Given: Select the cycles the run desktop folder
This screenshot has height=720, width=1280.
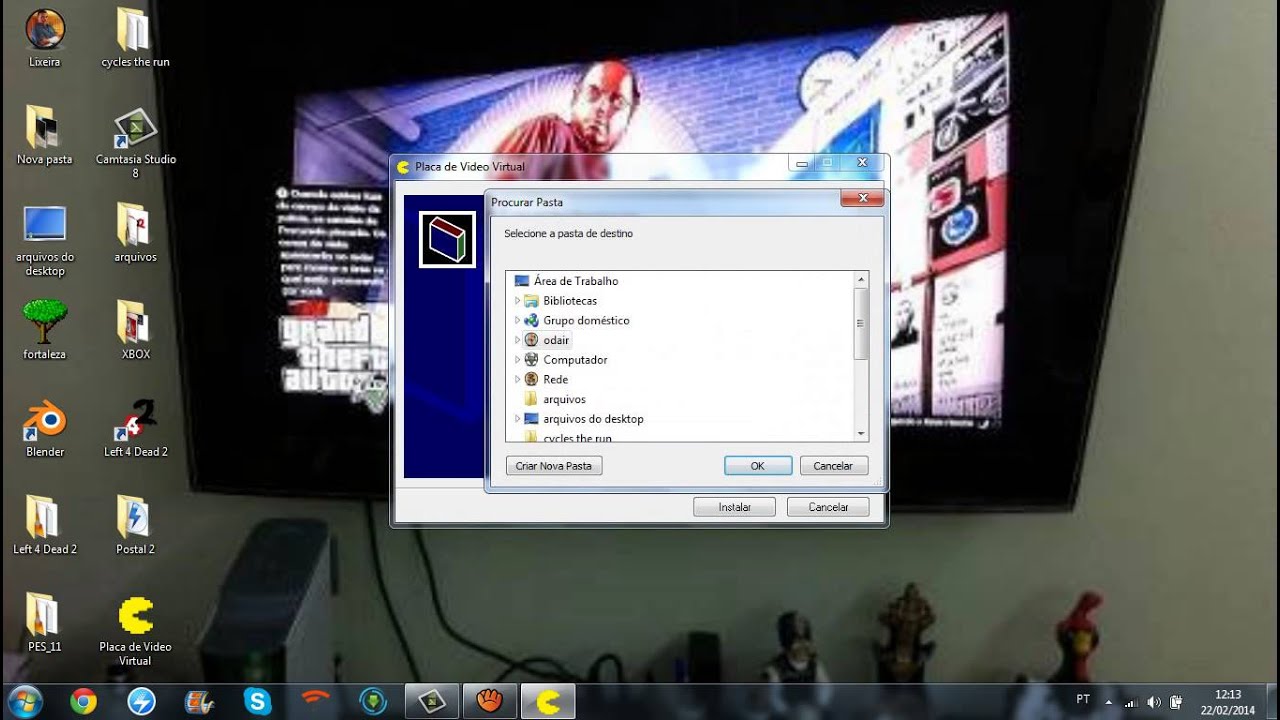Looking at the screenshot, I should pos(135,38).
